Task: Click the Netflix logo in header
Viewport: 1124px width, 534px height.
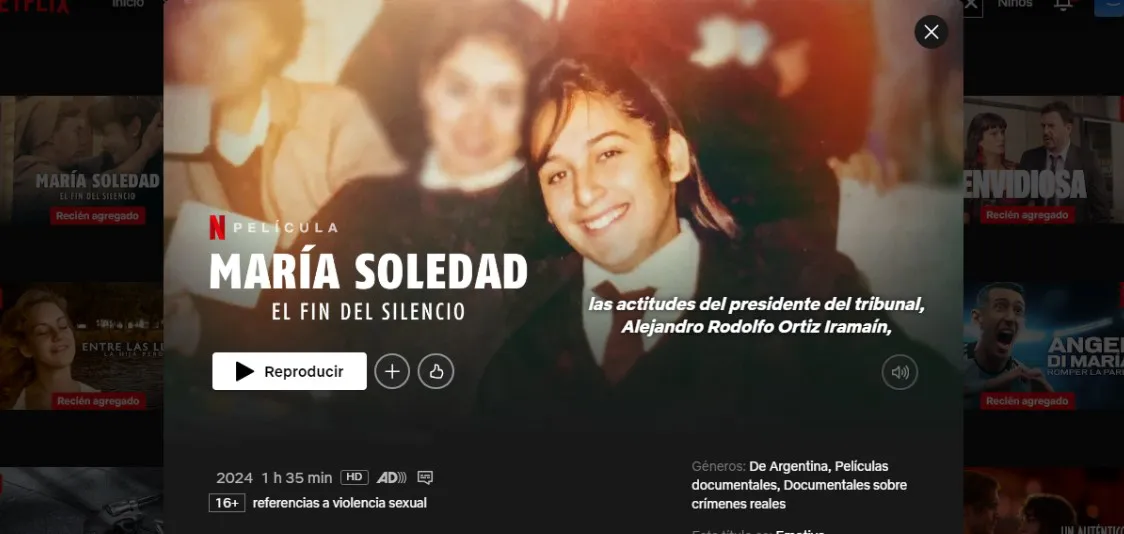Action: click(x=34, y=6)
